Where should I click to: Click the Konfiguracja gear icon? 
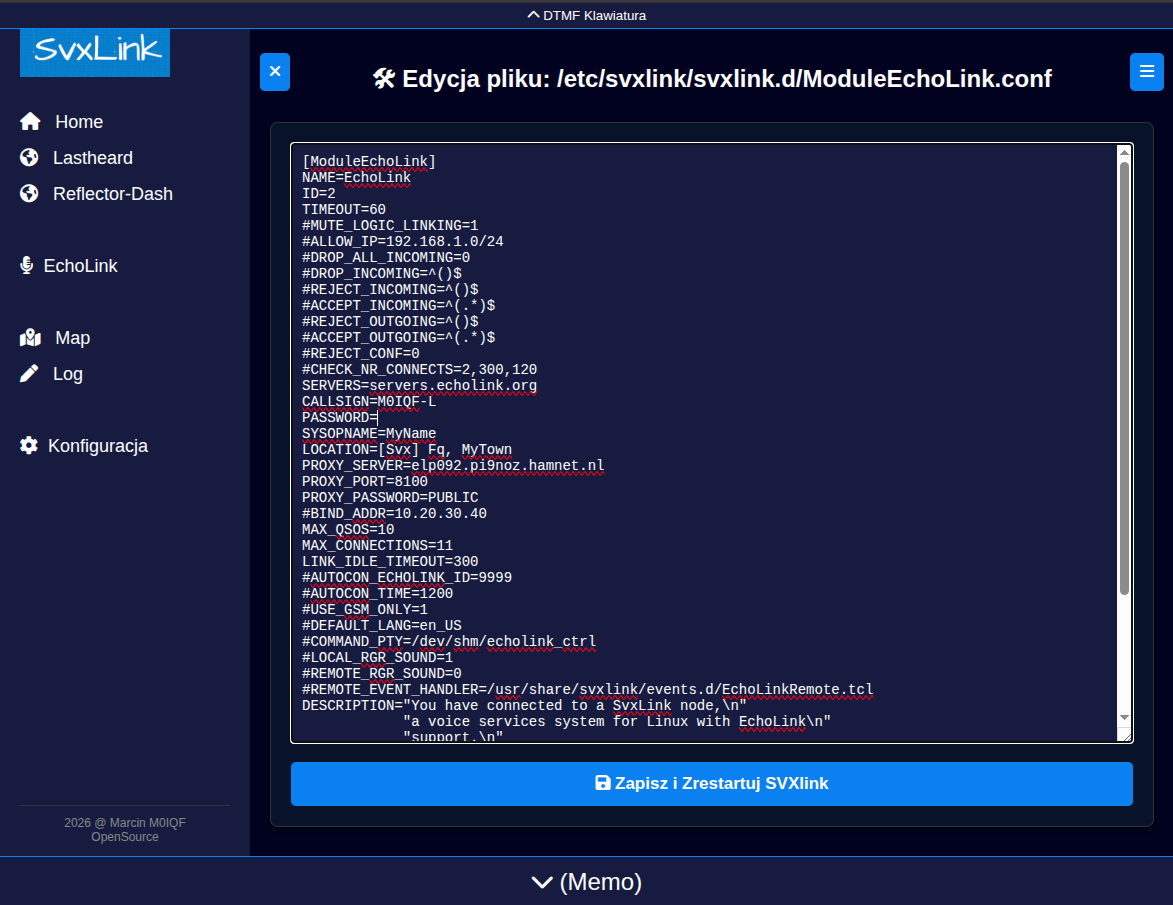pos(29,446)
